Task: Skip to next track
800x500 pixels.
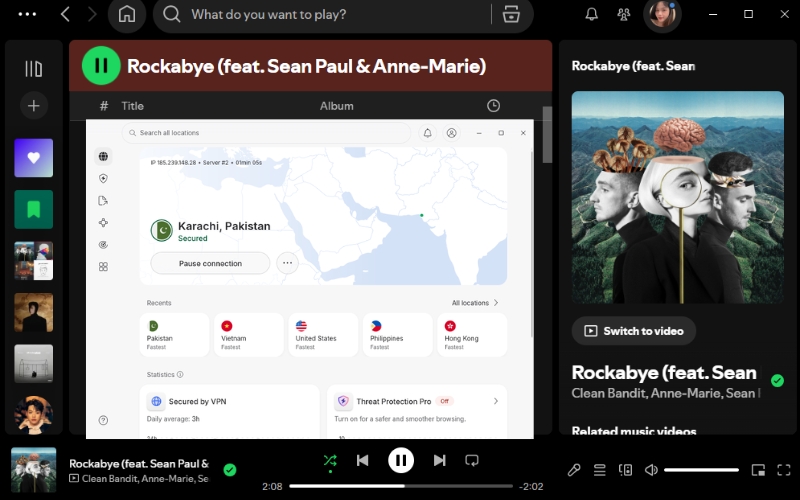Action: (439, 461)
